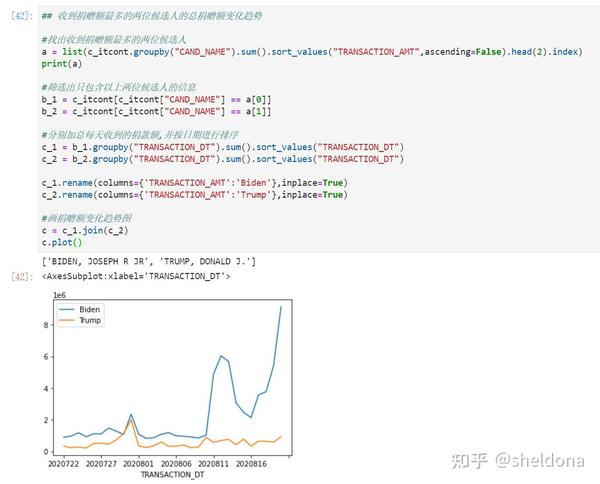Place cursor on c.plot() code line

point(62,243)
